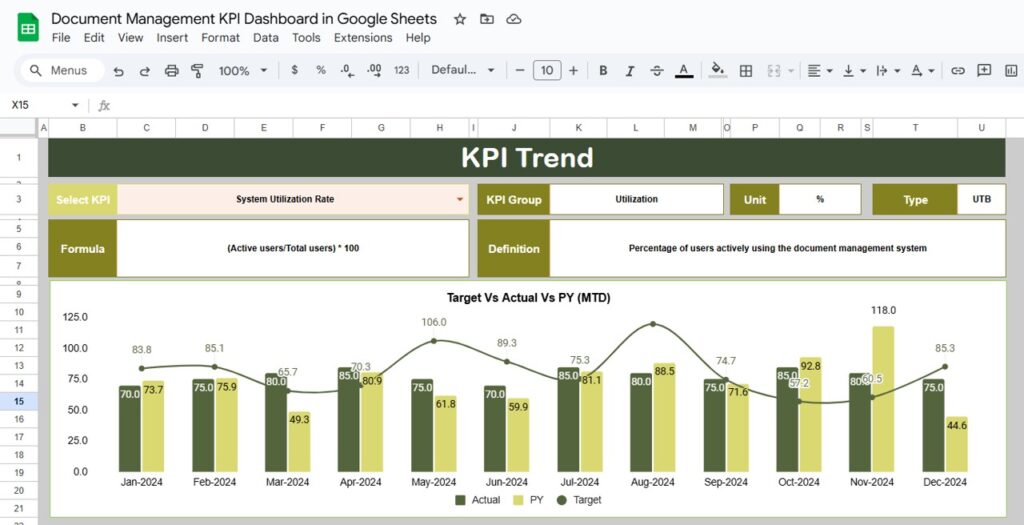Move document using the folder icon

(487, 19)
